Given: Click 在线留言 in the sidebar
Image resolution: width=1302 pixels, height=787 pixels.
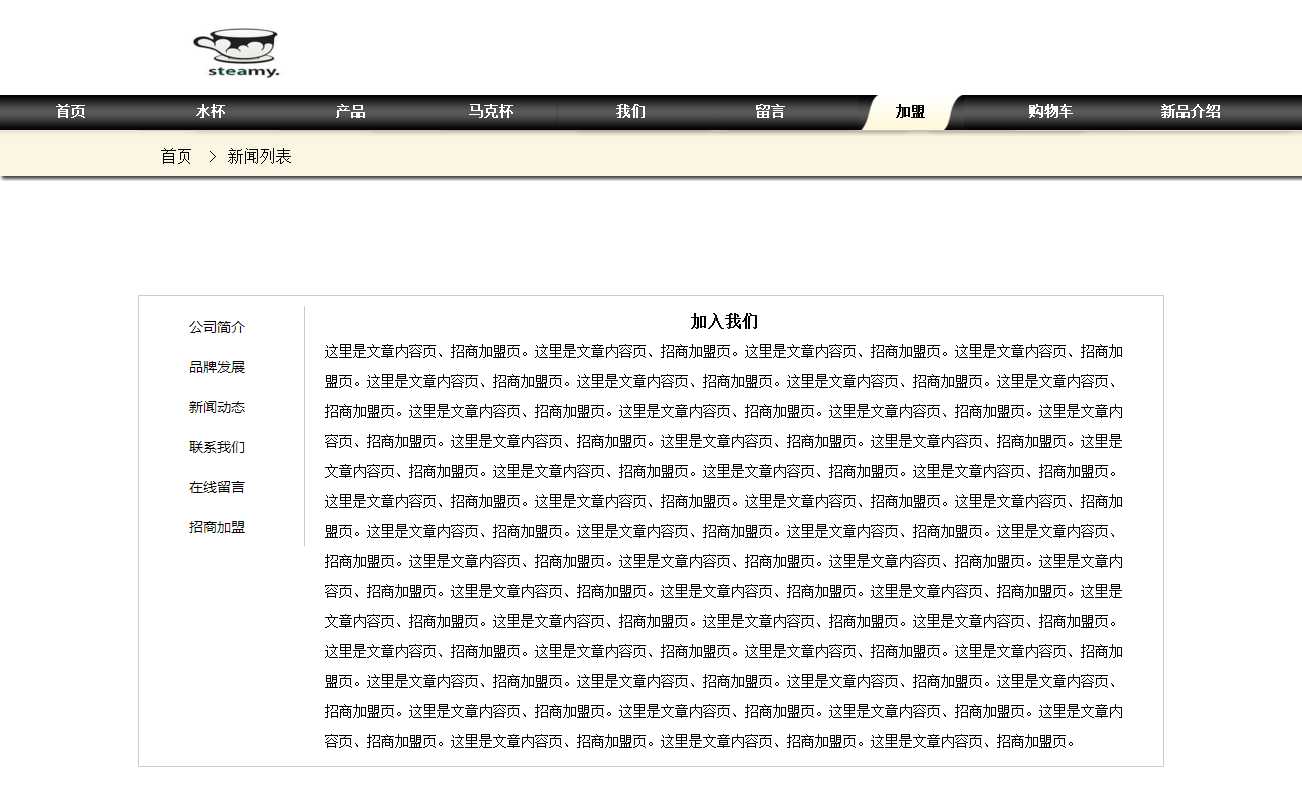Looking at the screenshot, I should 217,487.
